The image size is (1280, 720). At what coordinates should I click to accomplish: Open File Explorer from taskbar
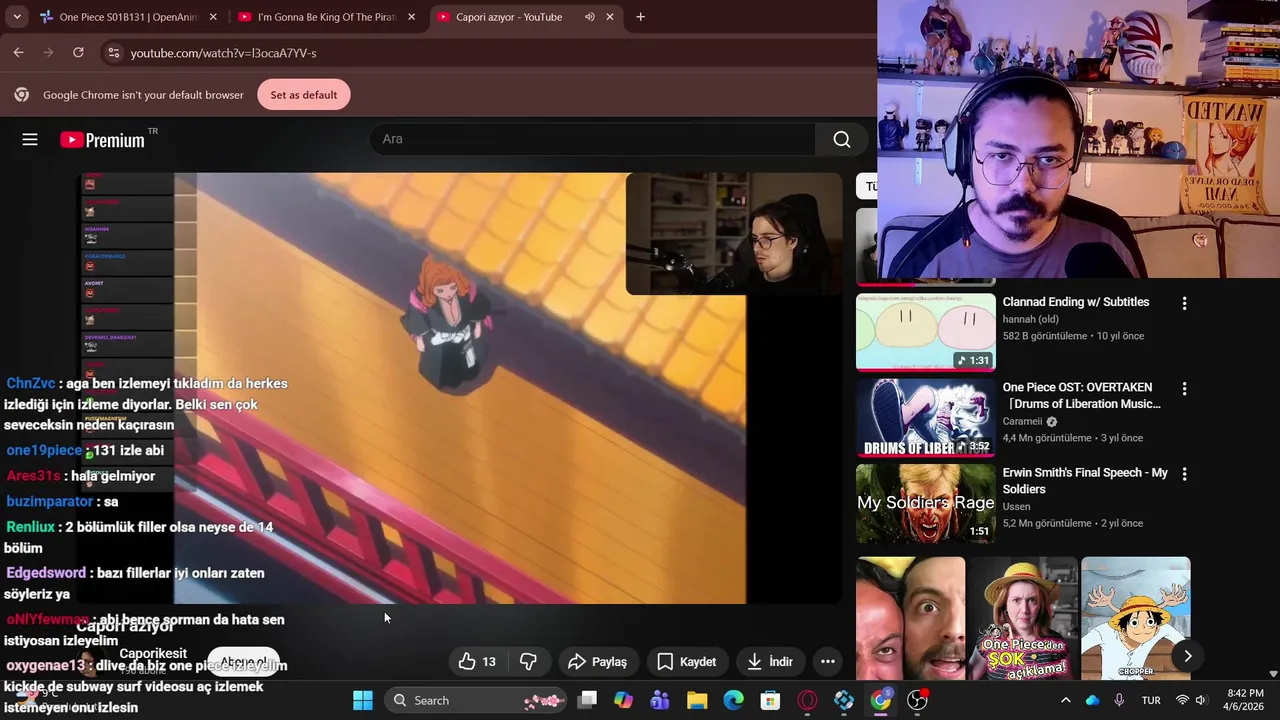(697, 700)
